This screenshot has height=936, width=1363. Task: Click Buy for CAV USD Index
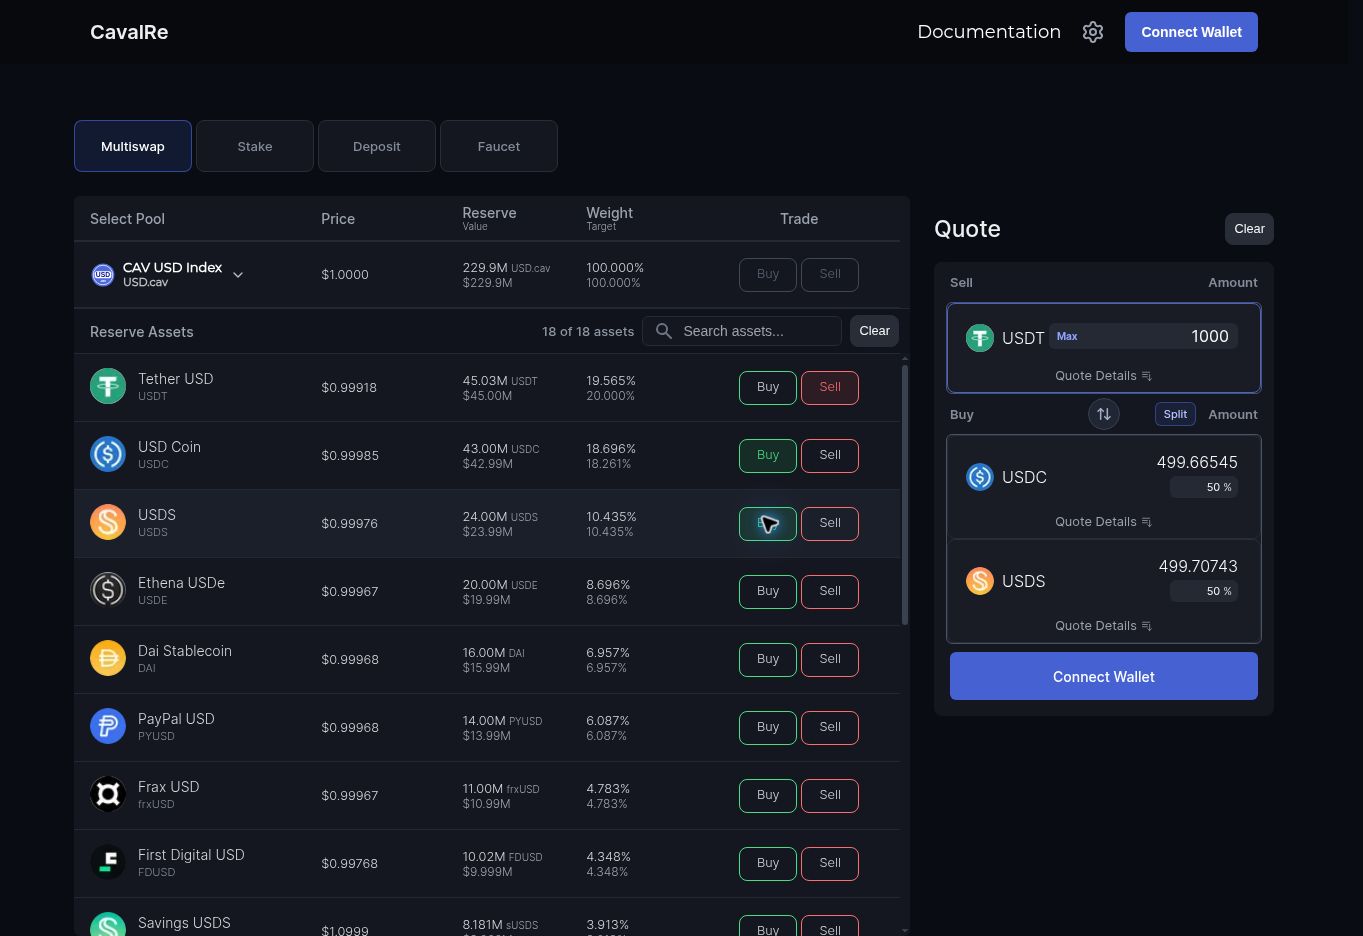click(768, 274)
